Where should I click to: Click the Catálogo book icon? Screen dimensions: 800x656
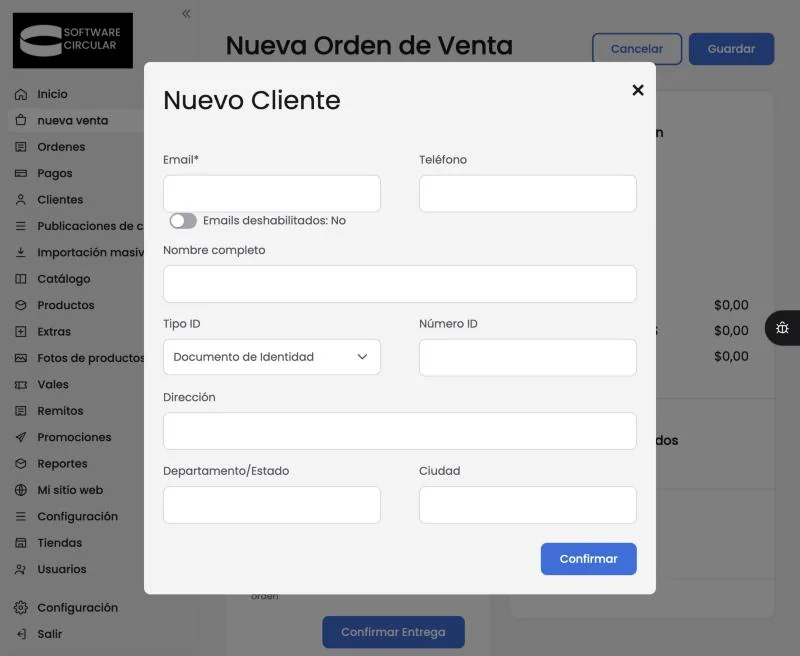[x=21, y=279]
